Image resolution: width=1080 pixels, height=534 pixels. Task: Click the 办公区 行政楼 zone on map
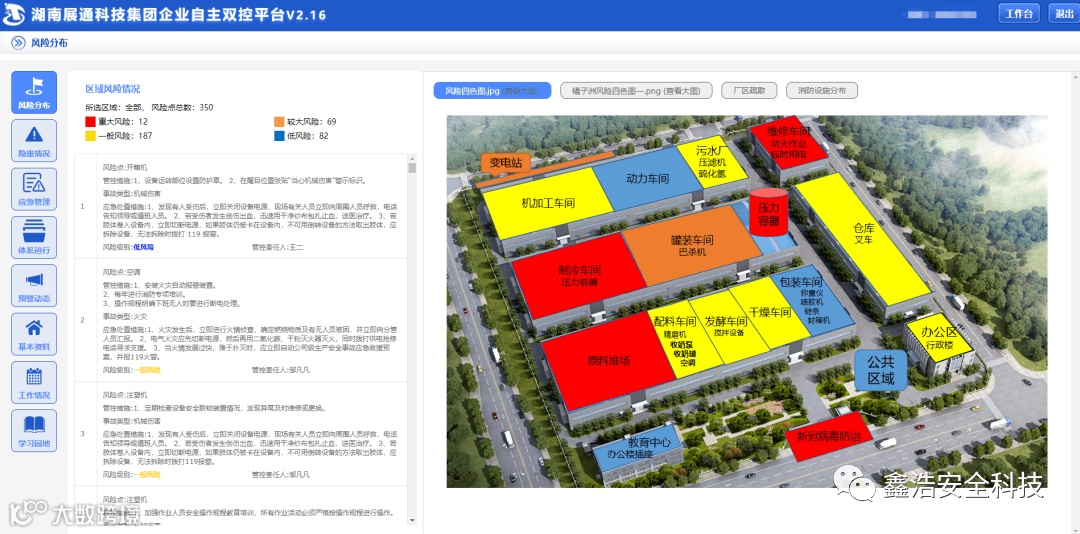(937, 337)
